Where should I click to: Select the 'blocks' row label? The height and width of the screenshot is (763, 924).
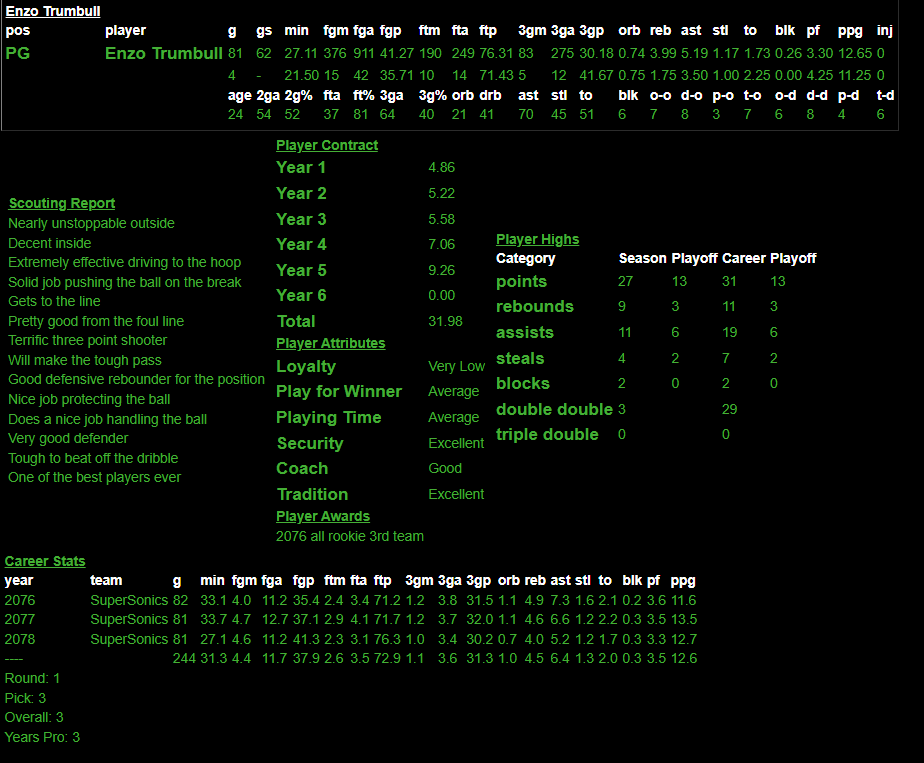[x=523, y=383]
